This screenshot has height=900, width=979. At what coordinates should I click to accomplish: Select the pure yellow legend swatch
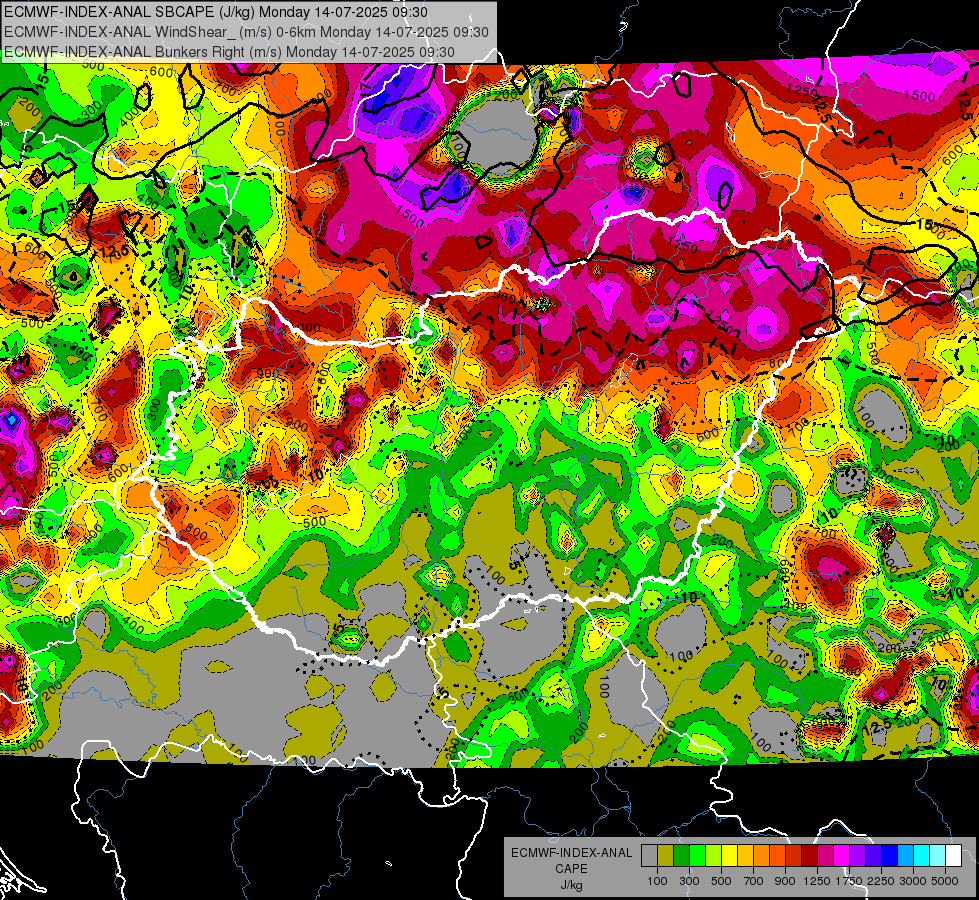729,855
